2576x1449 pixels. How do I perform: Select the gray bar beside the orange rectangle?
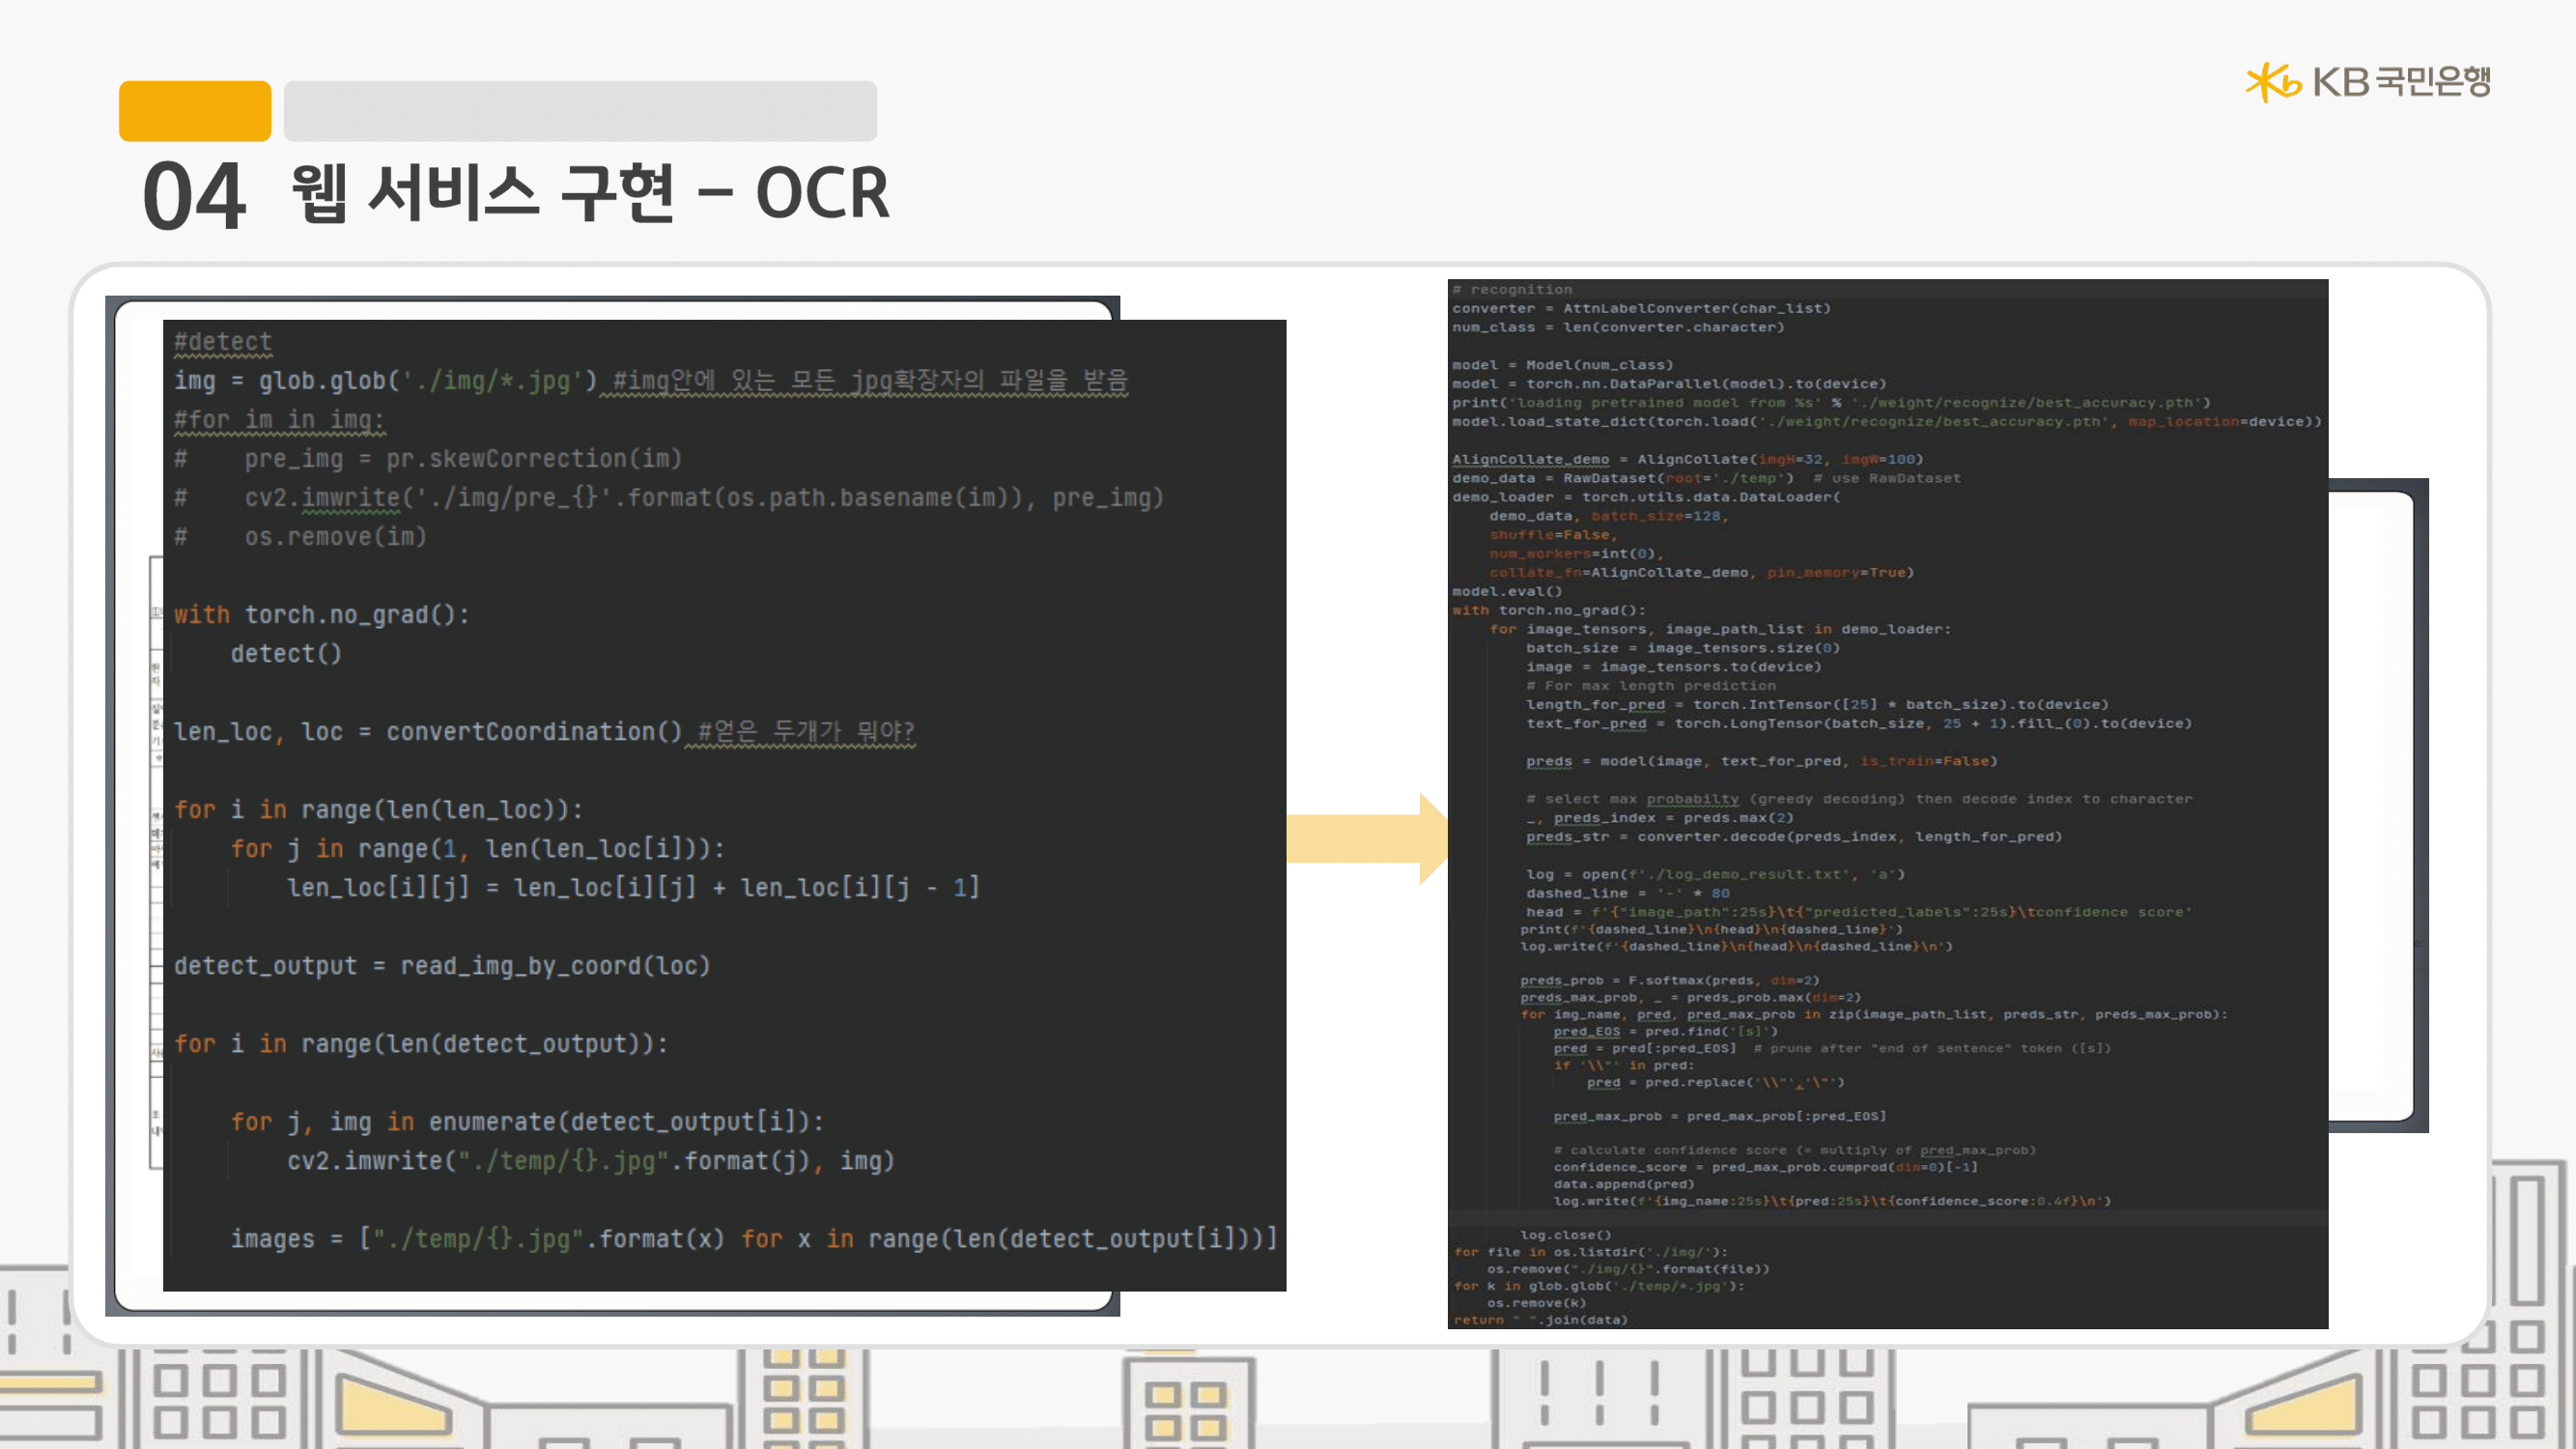pyautogui.click(x=580, y=111)
